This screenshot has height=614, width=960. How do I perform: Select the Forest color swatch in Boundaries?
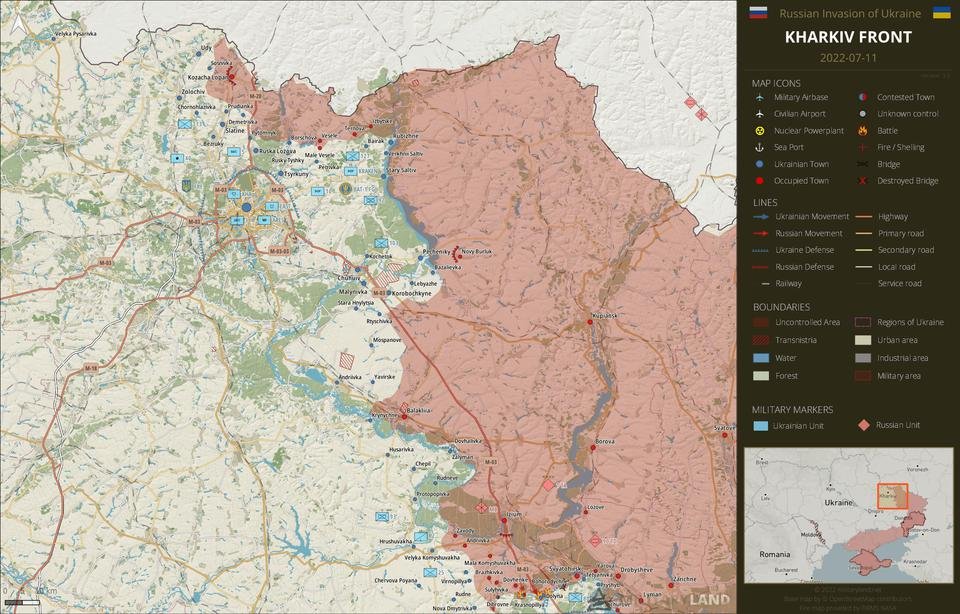(761, 376)
